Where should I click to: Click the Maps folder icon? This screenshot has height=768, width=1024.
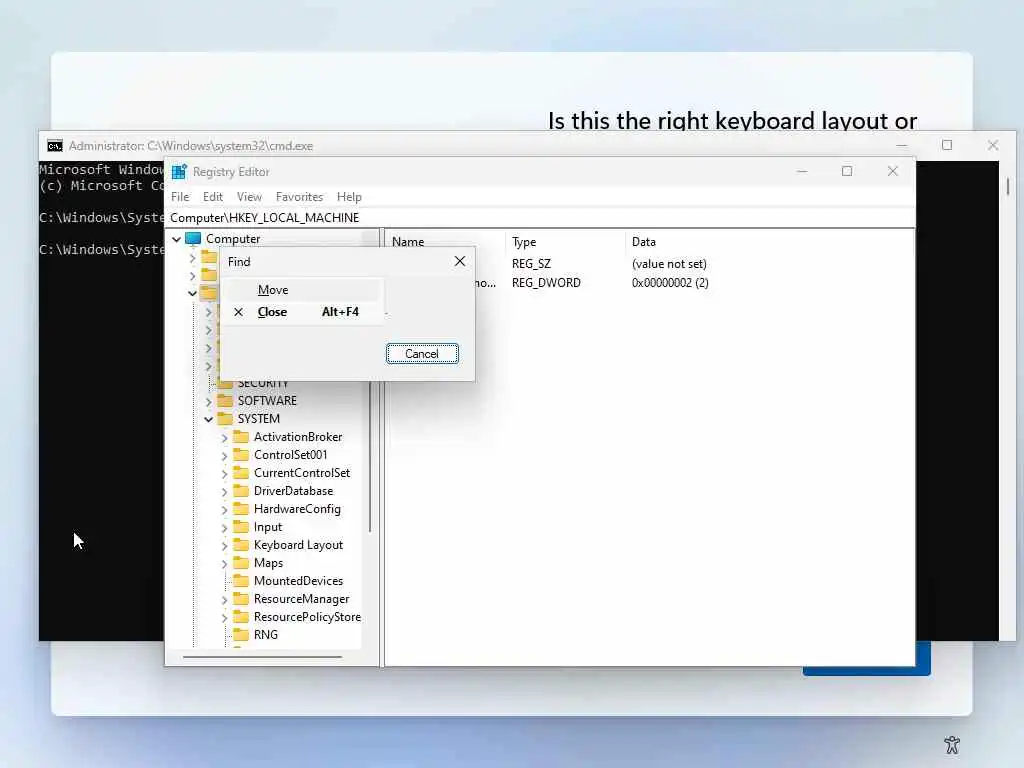click(x=241, y=562)
